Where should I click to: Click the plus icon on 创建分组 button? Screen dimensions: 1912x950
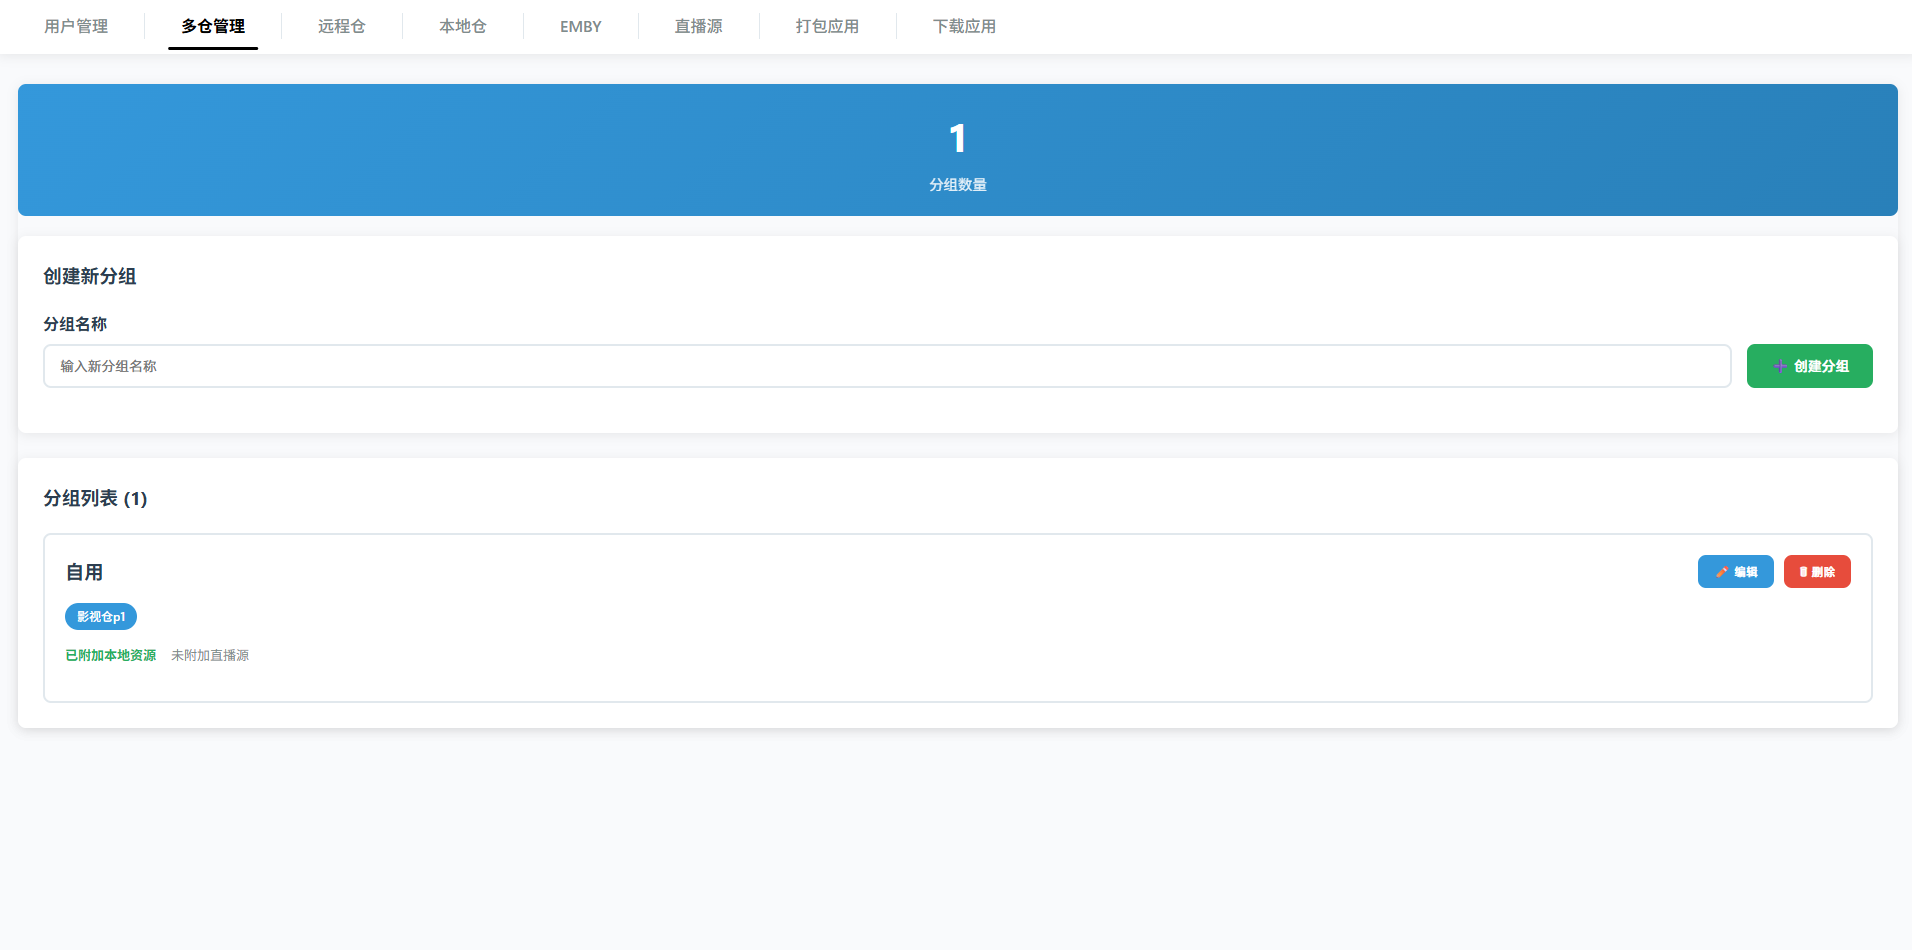[x=1780, y=367]
